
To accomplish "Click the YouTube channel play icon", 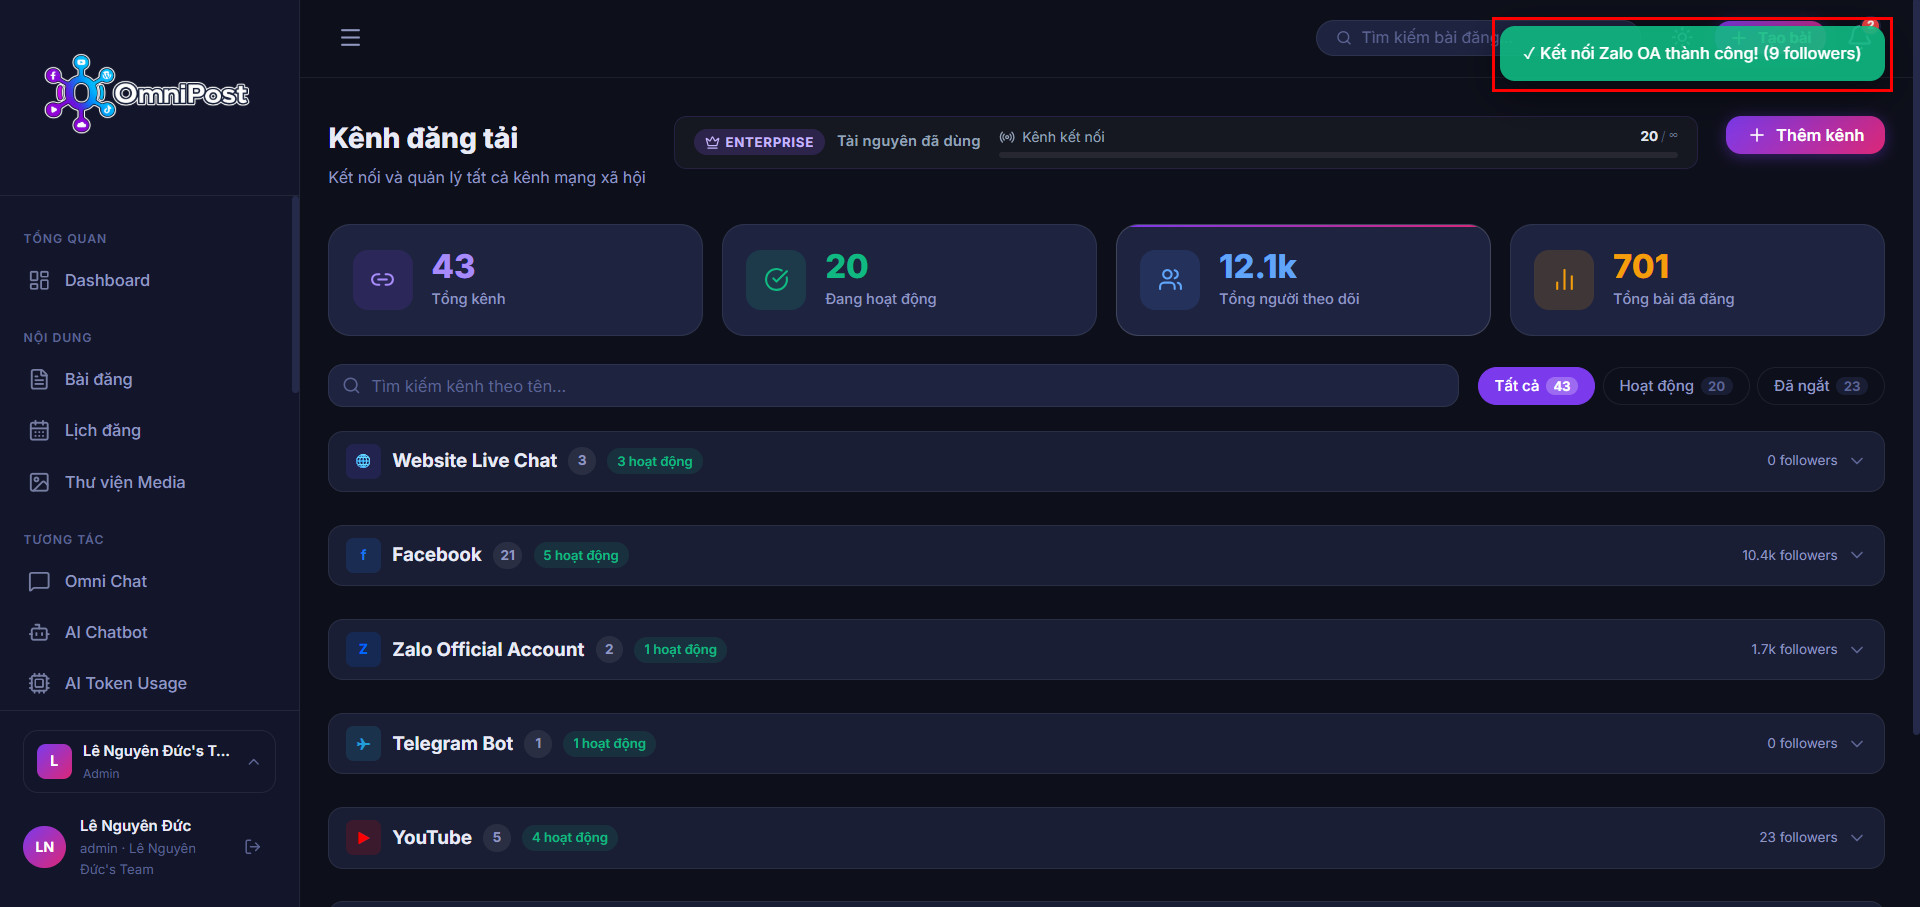I will pyautogui.click(x=363, y=838).
